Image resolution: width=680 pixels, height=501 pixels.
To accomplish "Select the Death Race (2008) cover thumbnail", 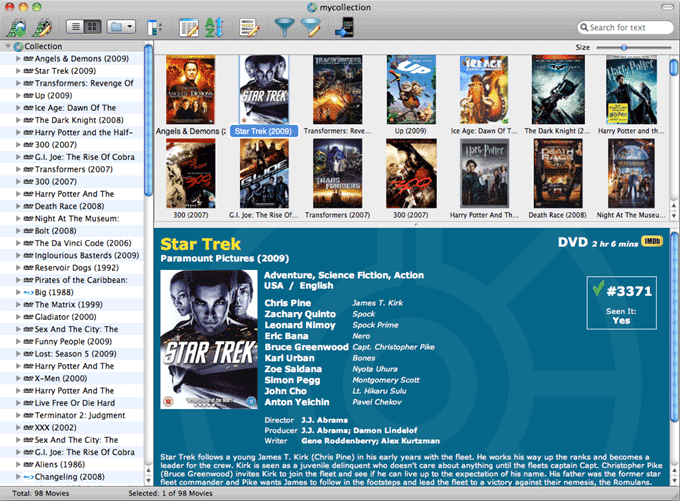I will coord(558,174).
